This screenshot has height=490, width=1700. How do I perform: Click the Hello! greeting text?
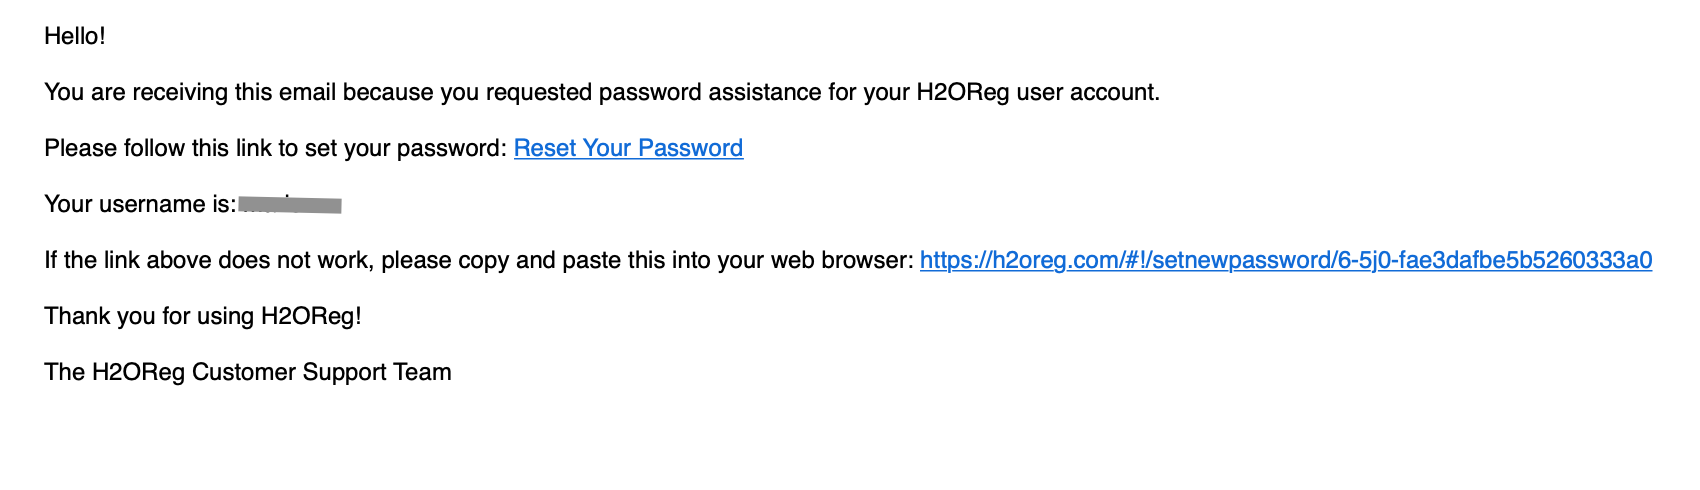(75, 36)
